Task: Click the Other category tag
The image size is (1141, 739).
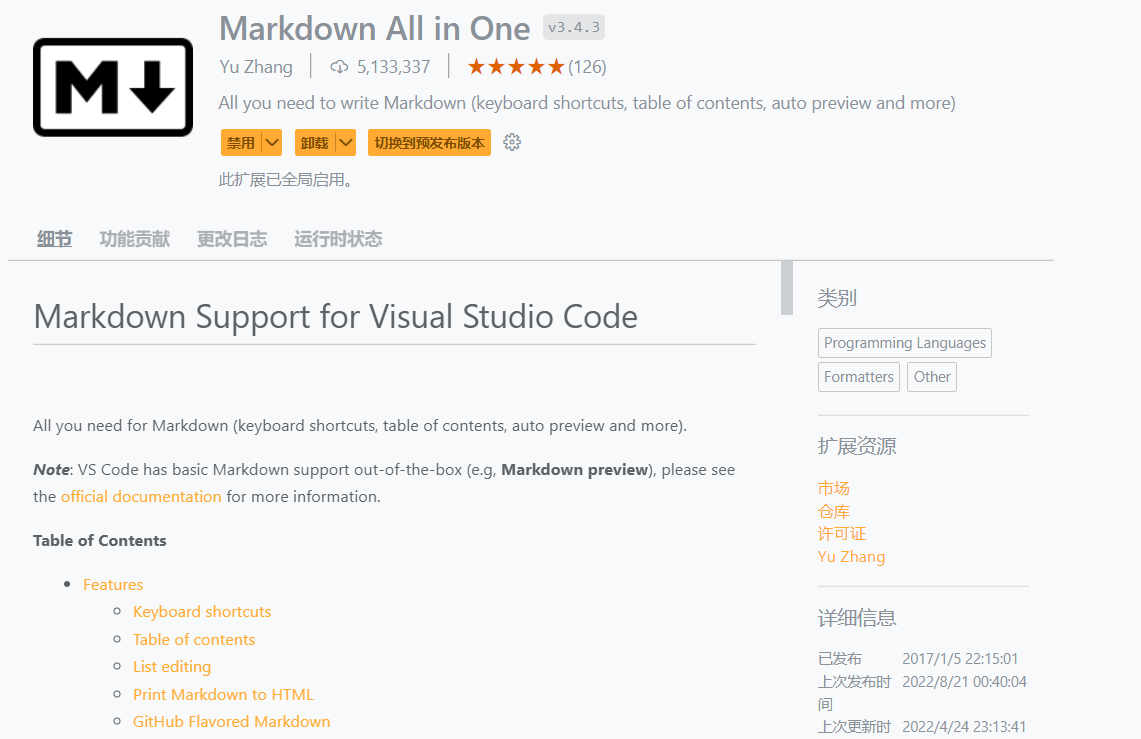Action: pyautogui.click(x=932, y=377)
